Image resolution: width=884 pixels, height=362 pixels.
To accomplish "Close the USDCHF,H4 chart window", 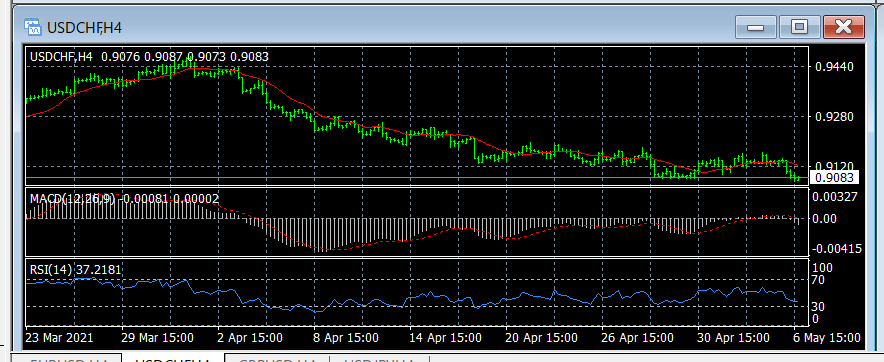I will point(843,27).
